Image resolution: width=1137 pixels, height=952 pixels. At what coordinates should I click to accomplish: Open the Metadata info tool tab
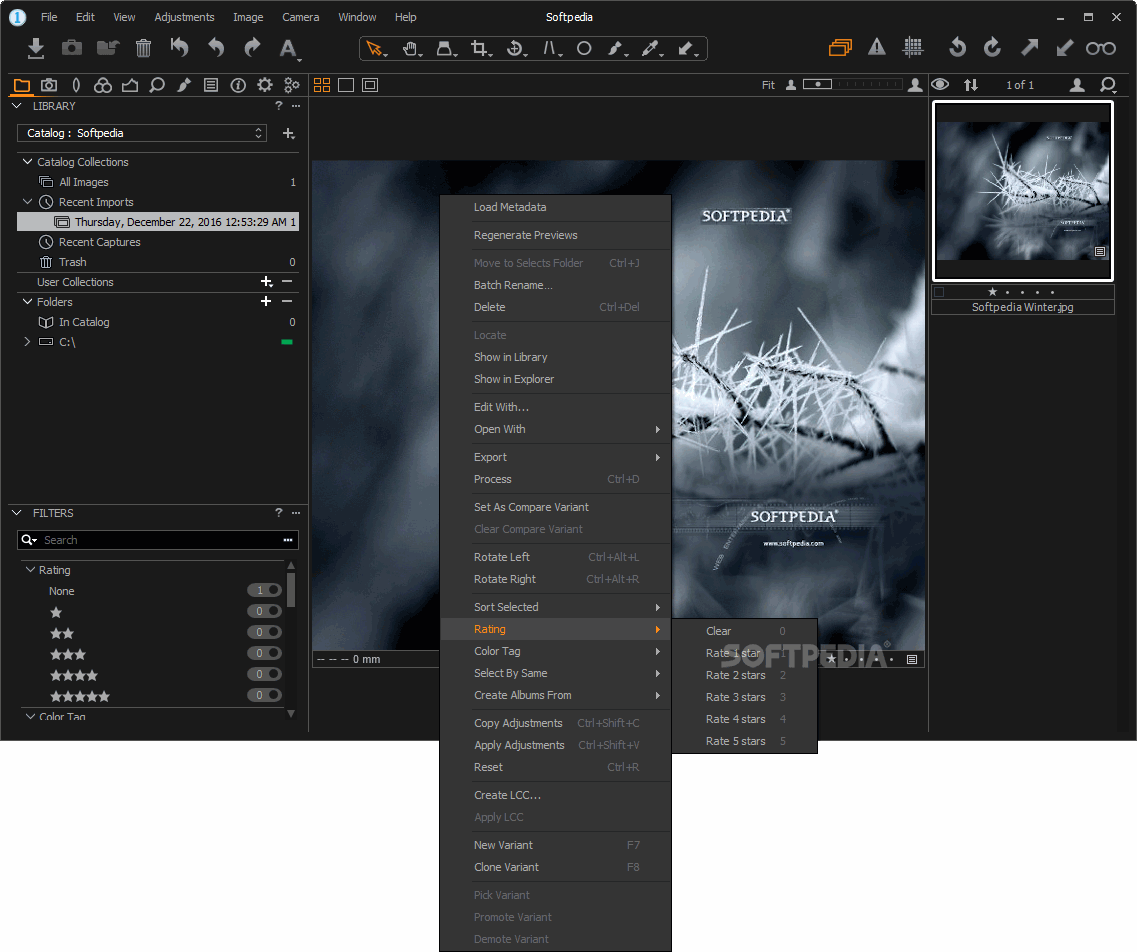tap(238, 85)
